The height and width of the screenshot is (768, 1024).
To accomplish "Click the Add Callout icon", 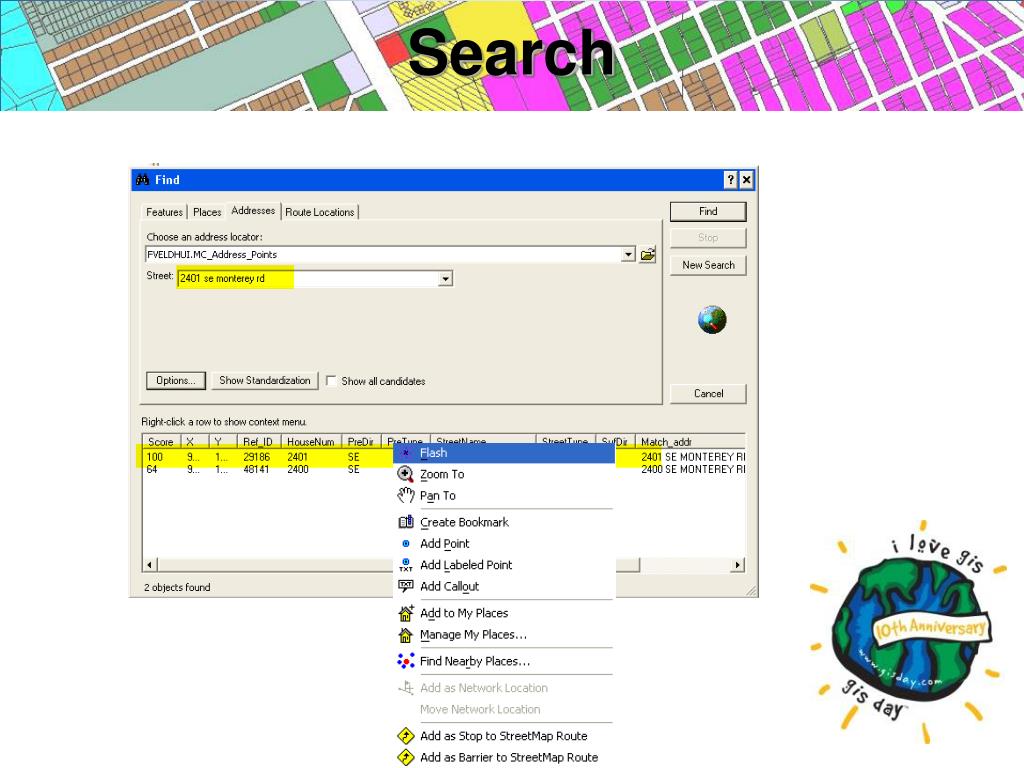I will click(x=405, y=587).
